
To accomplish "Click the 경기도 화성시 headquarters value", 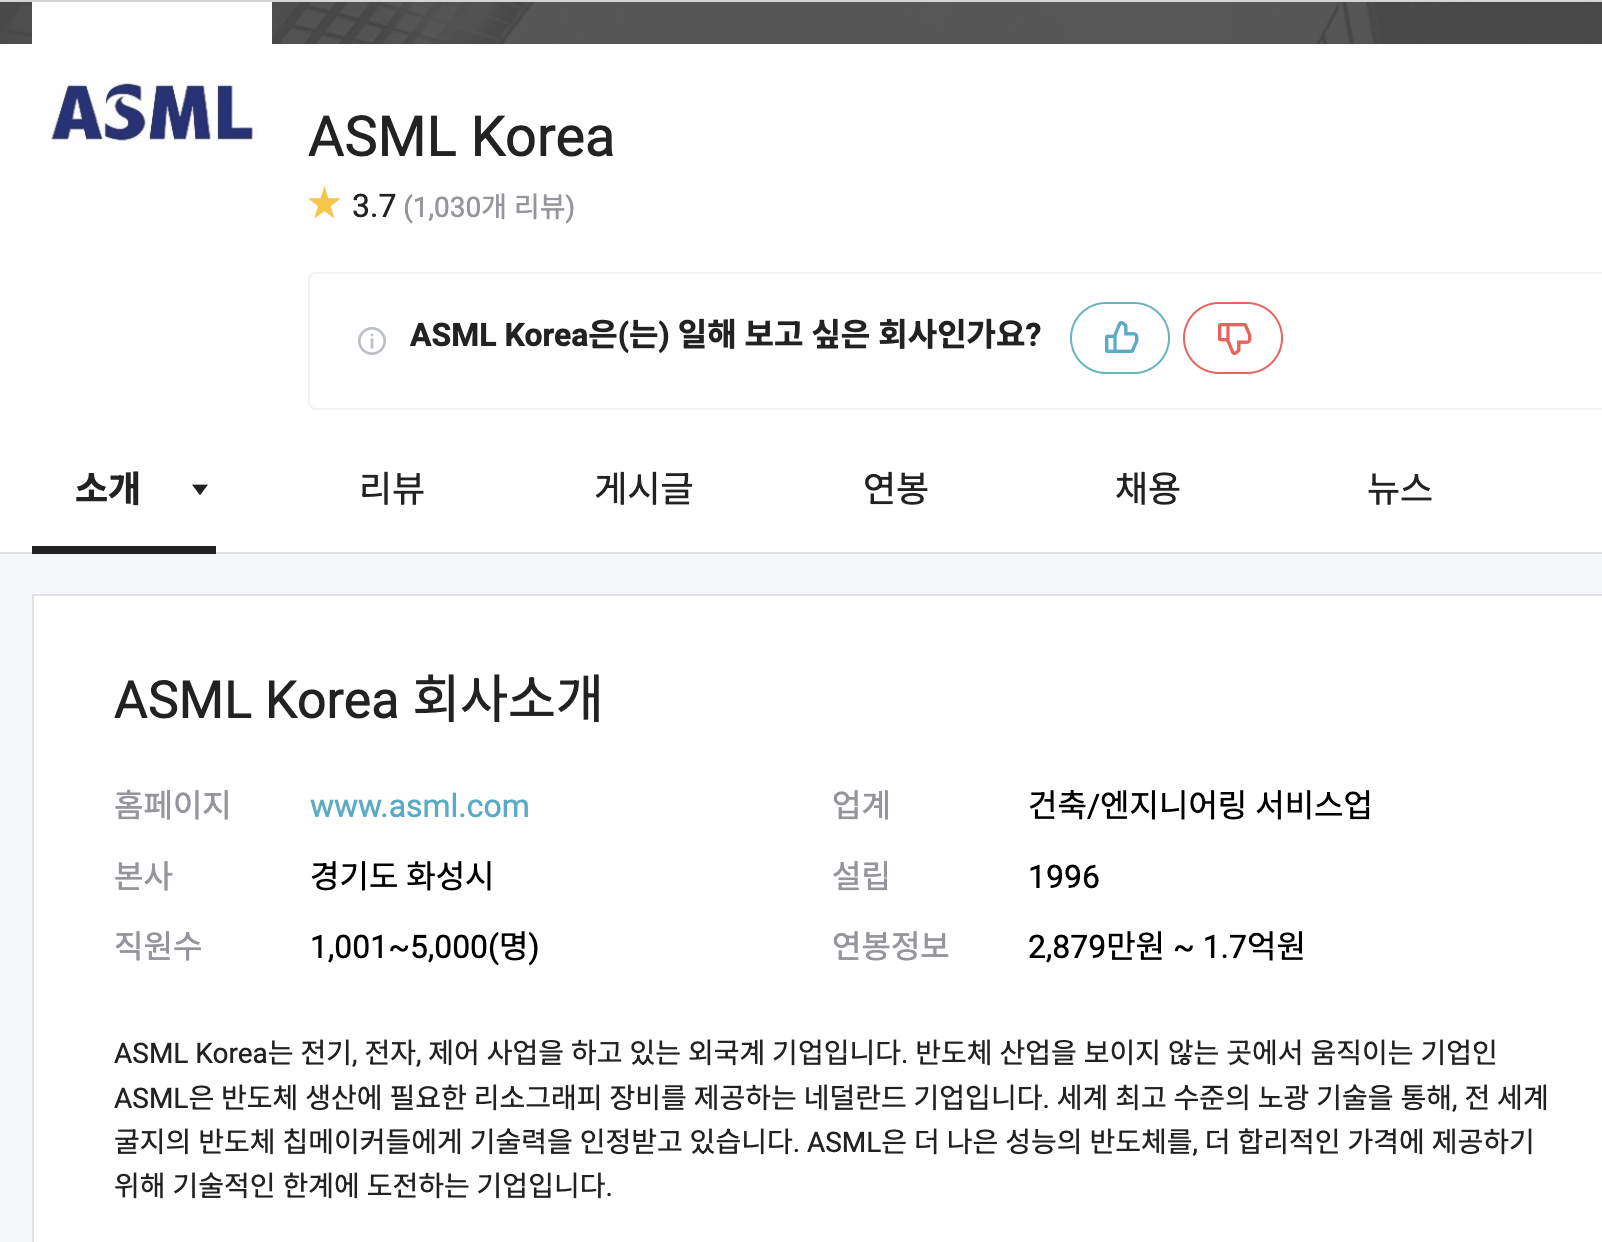I will click(x=402, y=876).
